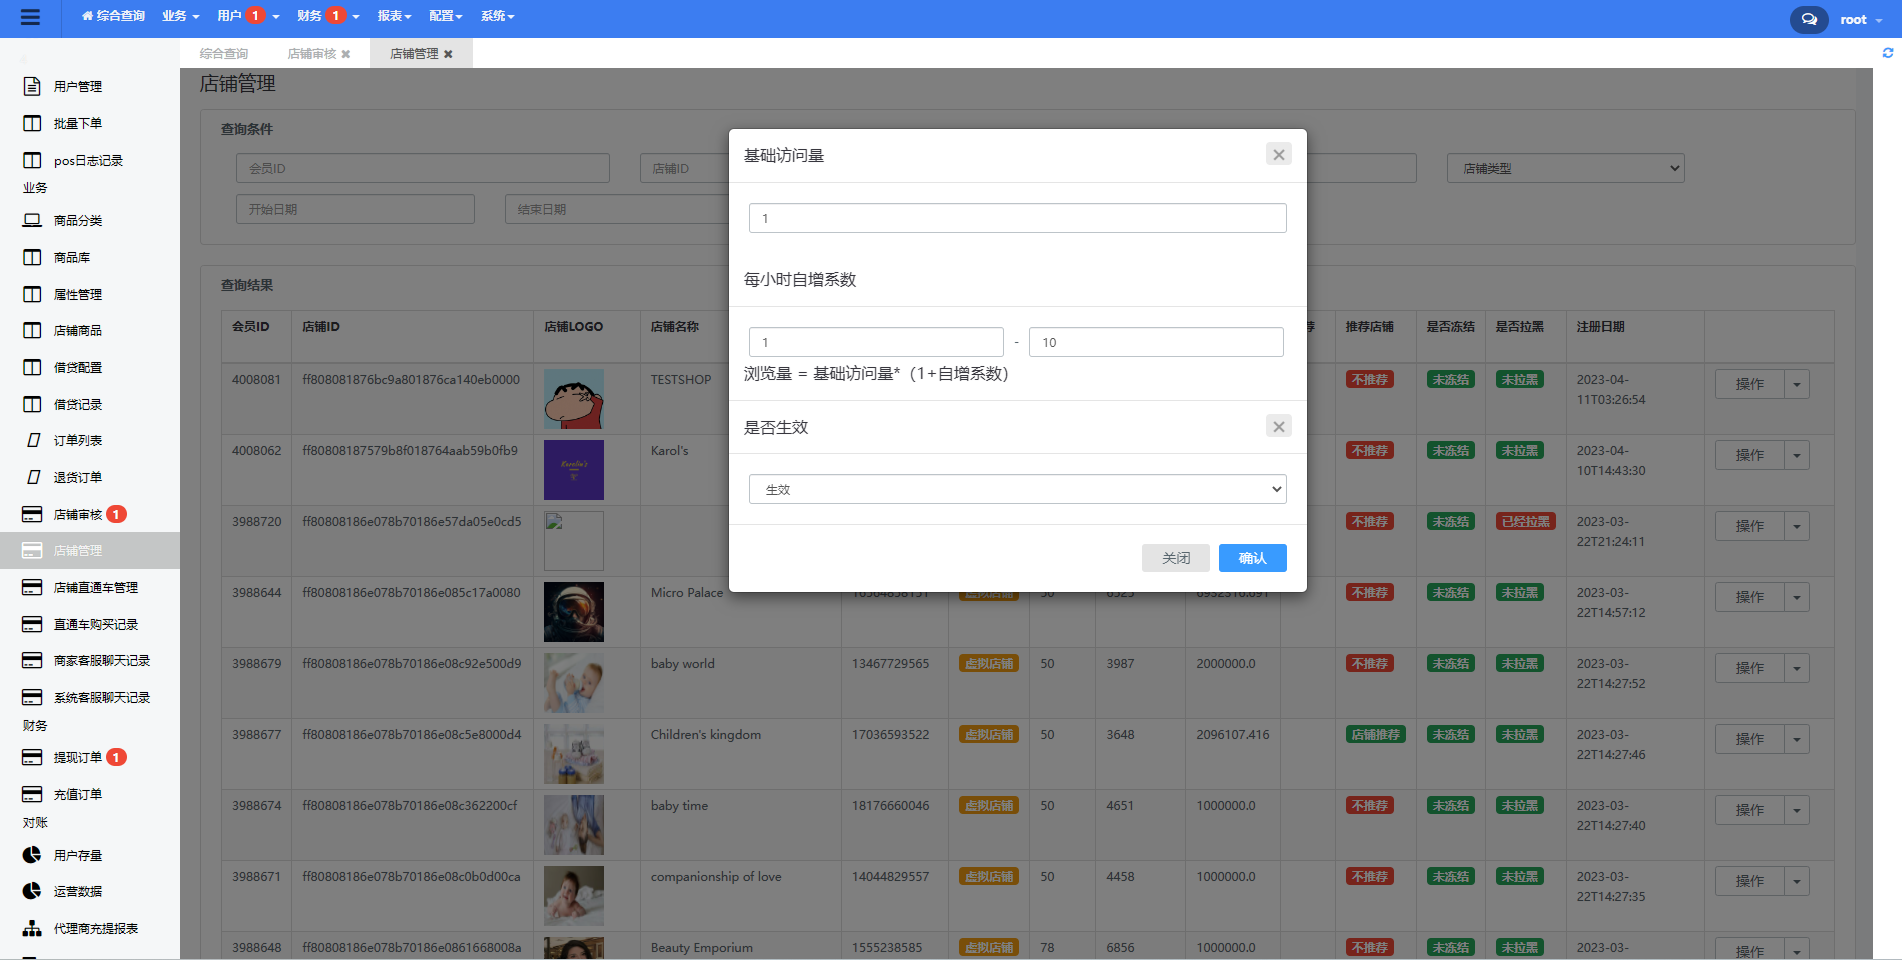This screenshot has width=1902, height=960.
Task: Open the 用户 top menu dropdown
Action: [x=248, y=16]
